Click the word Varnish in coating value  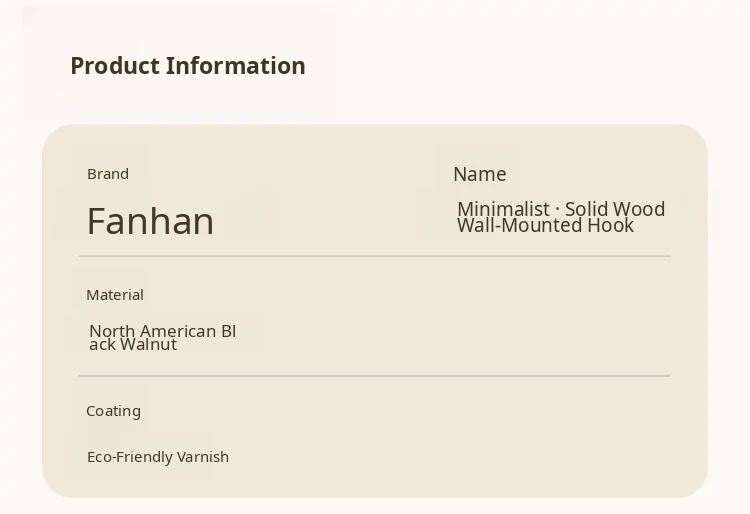coord(202,457)
